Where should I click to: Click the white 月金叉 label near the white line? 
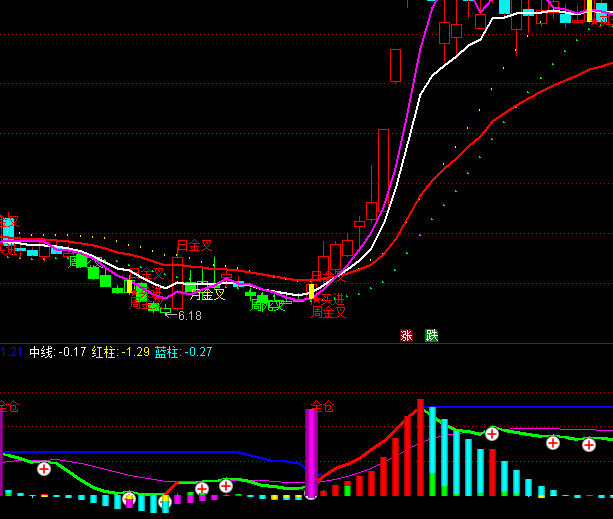207,294
